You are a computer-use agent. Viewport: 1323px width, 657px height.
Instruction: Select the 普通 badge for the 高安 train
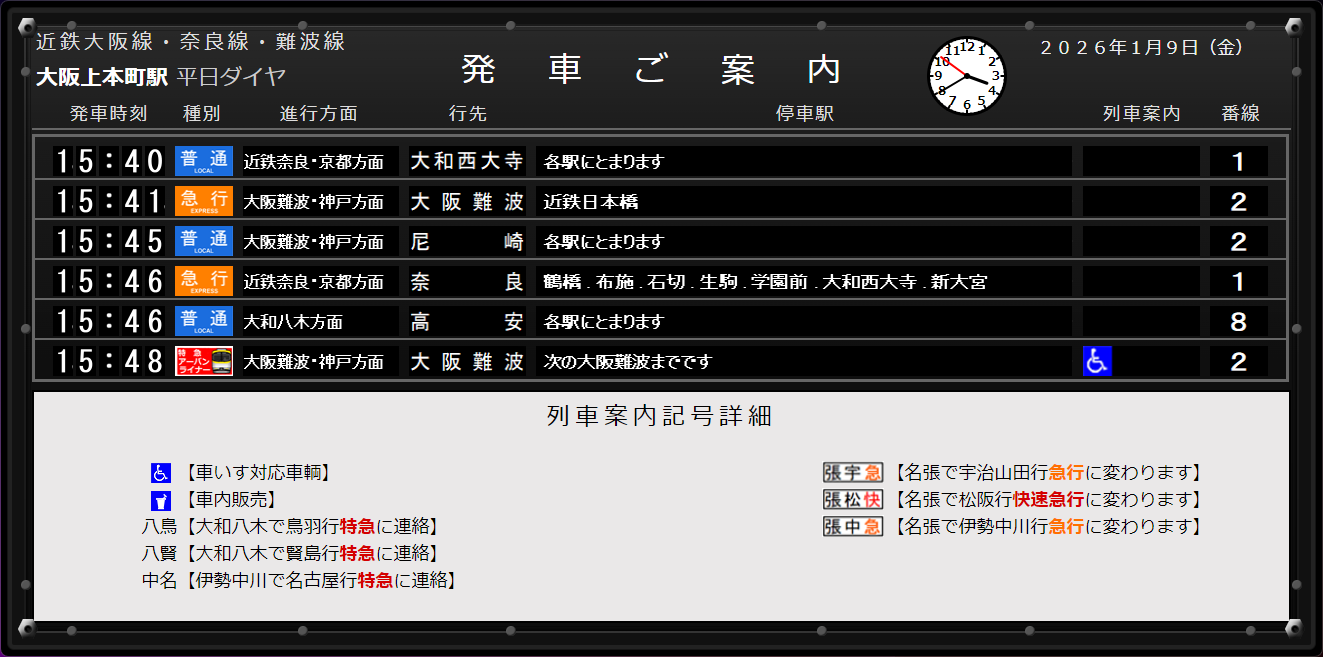pos(204,321)
